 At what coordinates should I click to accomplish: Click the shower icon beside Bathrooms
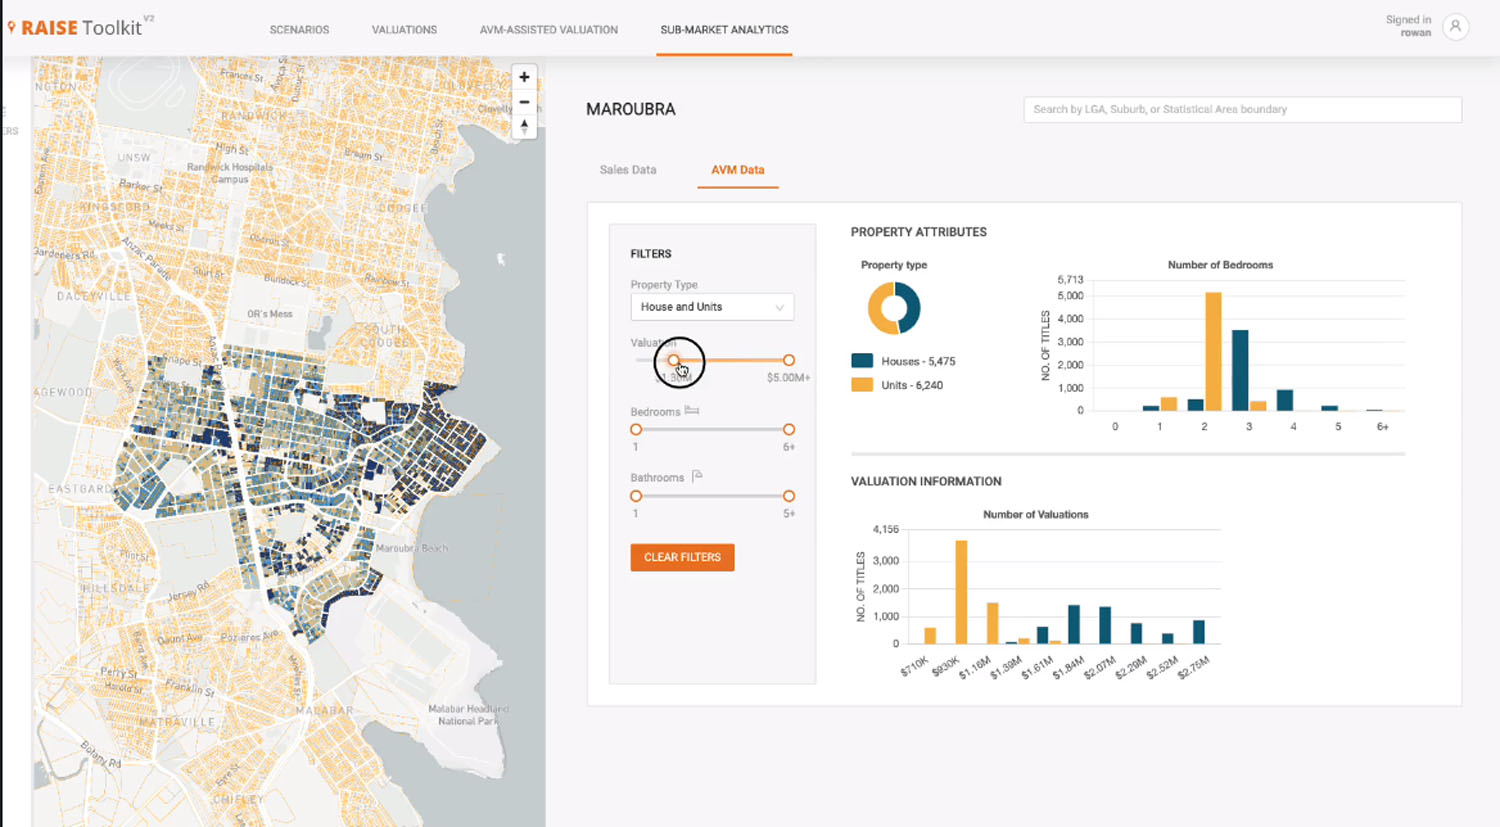697,476
